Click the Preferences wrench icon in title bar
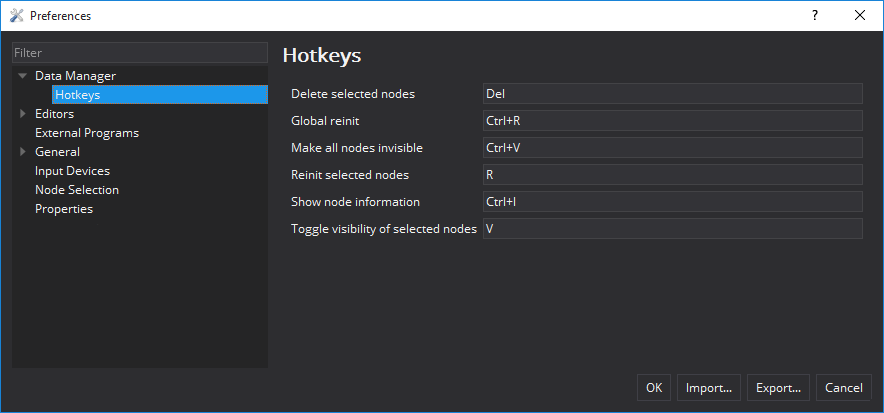 tap(16, 16)
